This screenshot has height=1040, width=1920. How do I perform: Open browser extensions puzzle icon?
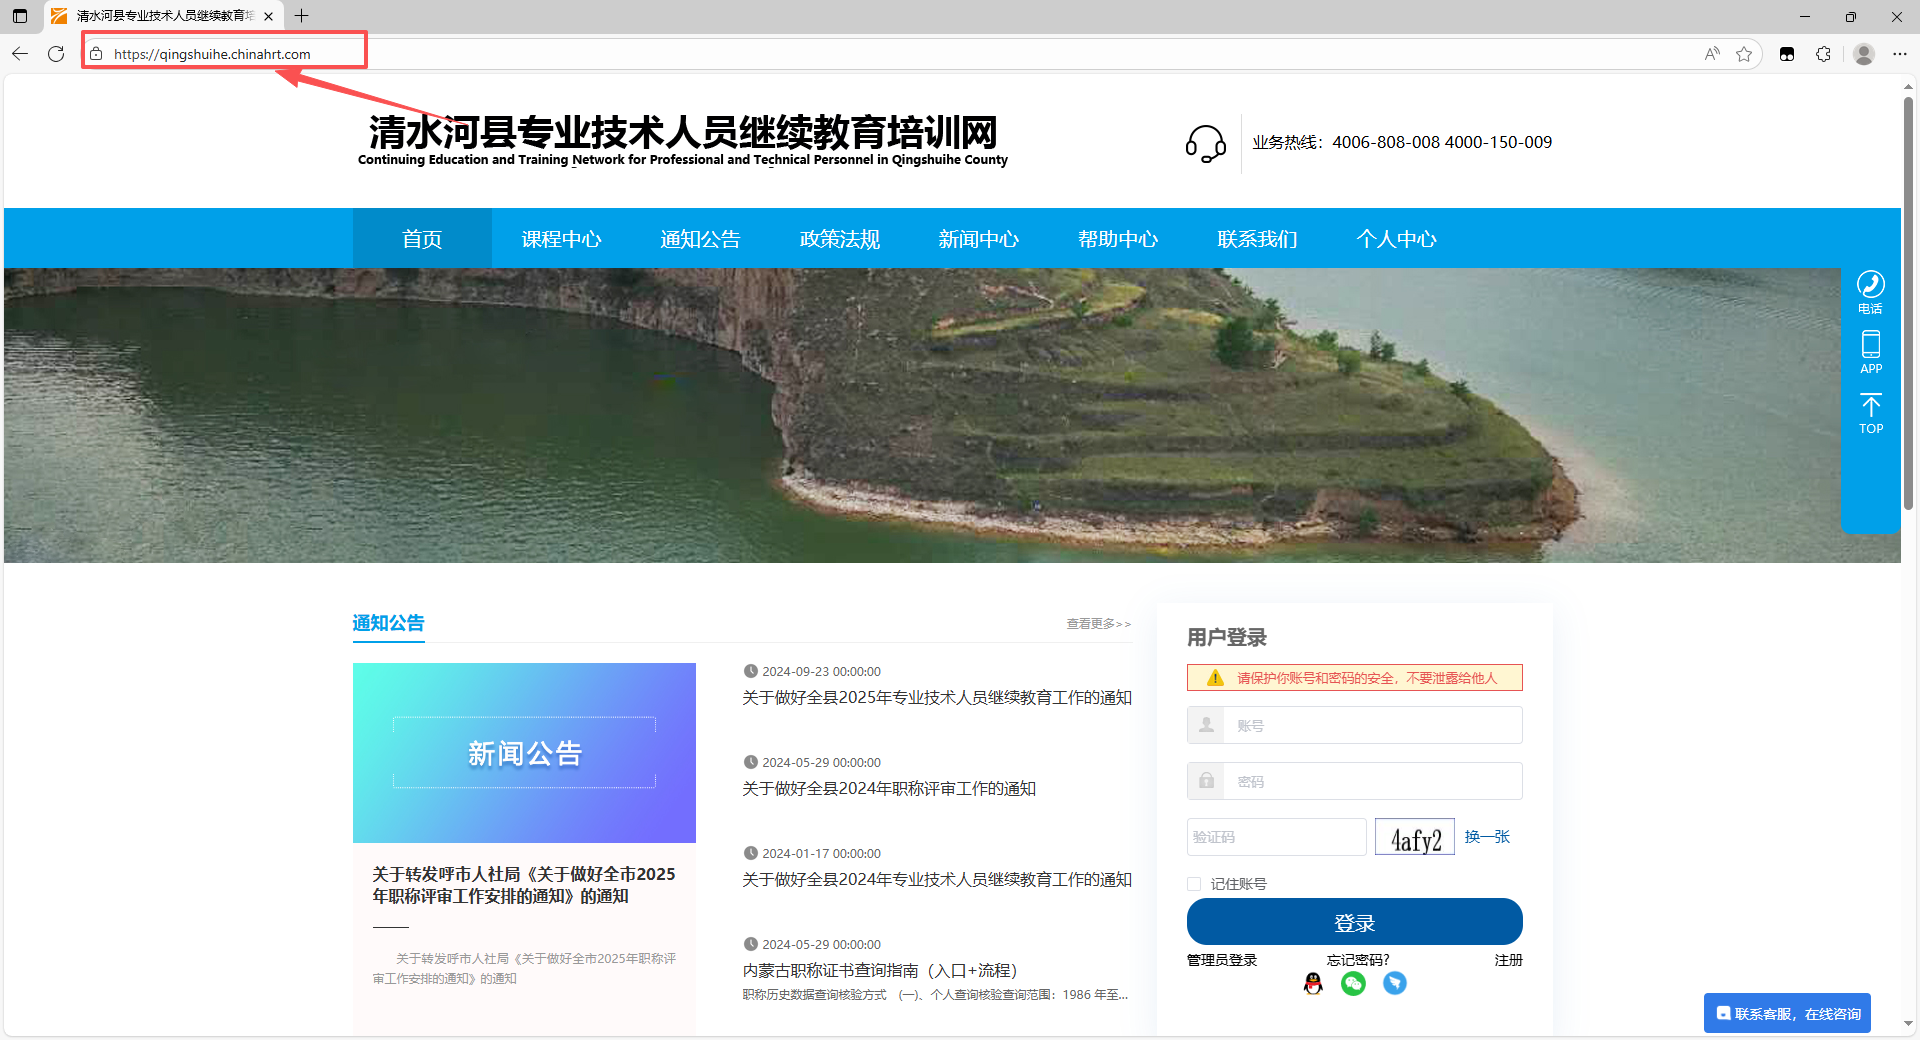pyautogui.click(x=1823, y=54)
